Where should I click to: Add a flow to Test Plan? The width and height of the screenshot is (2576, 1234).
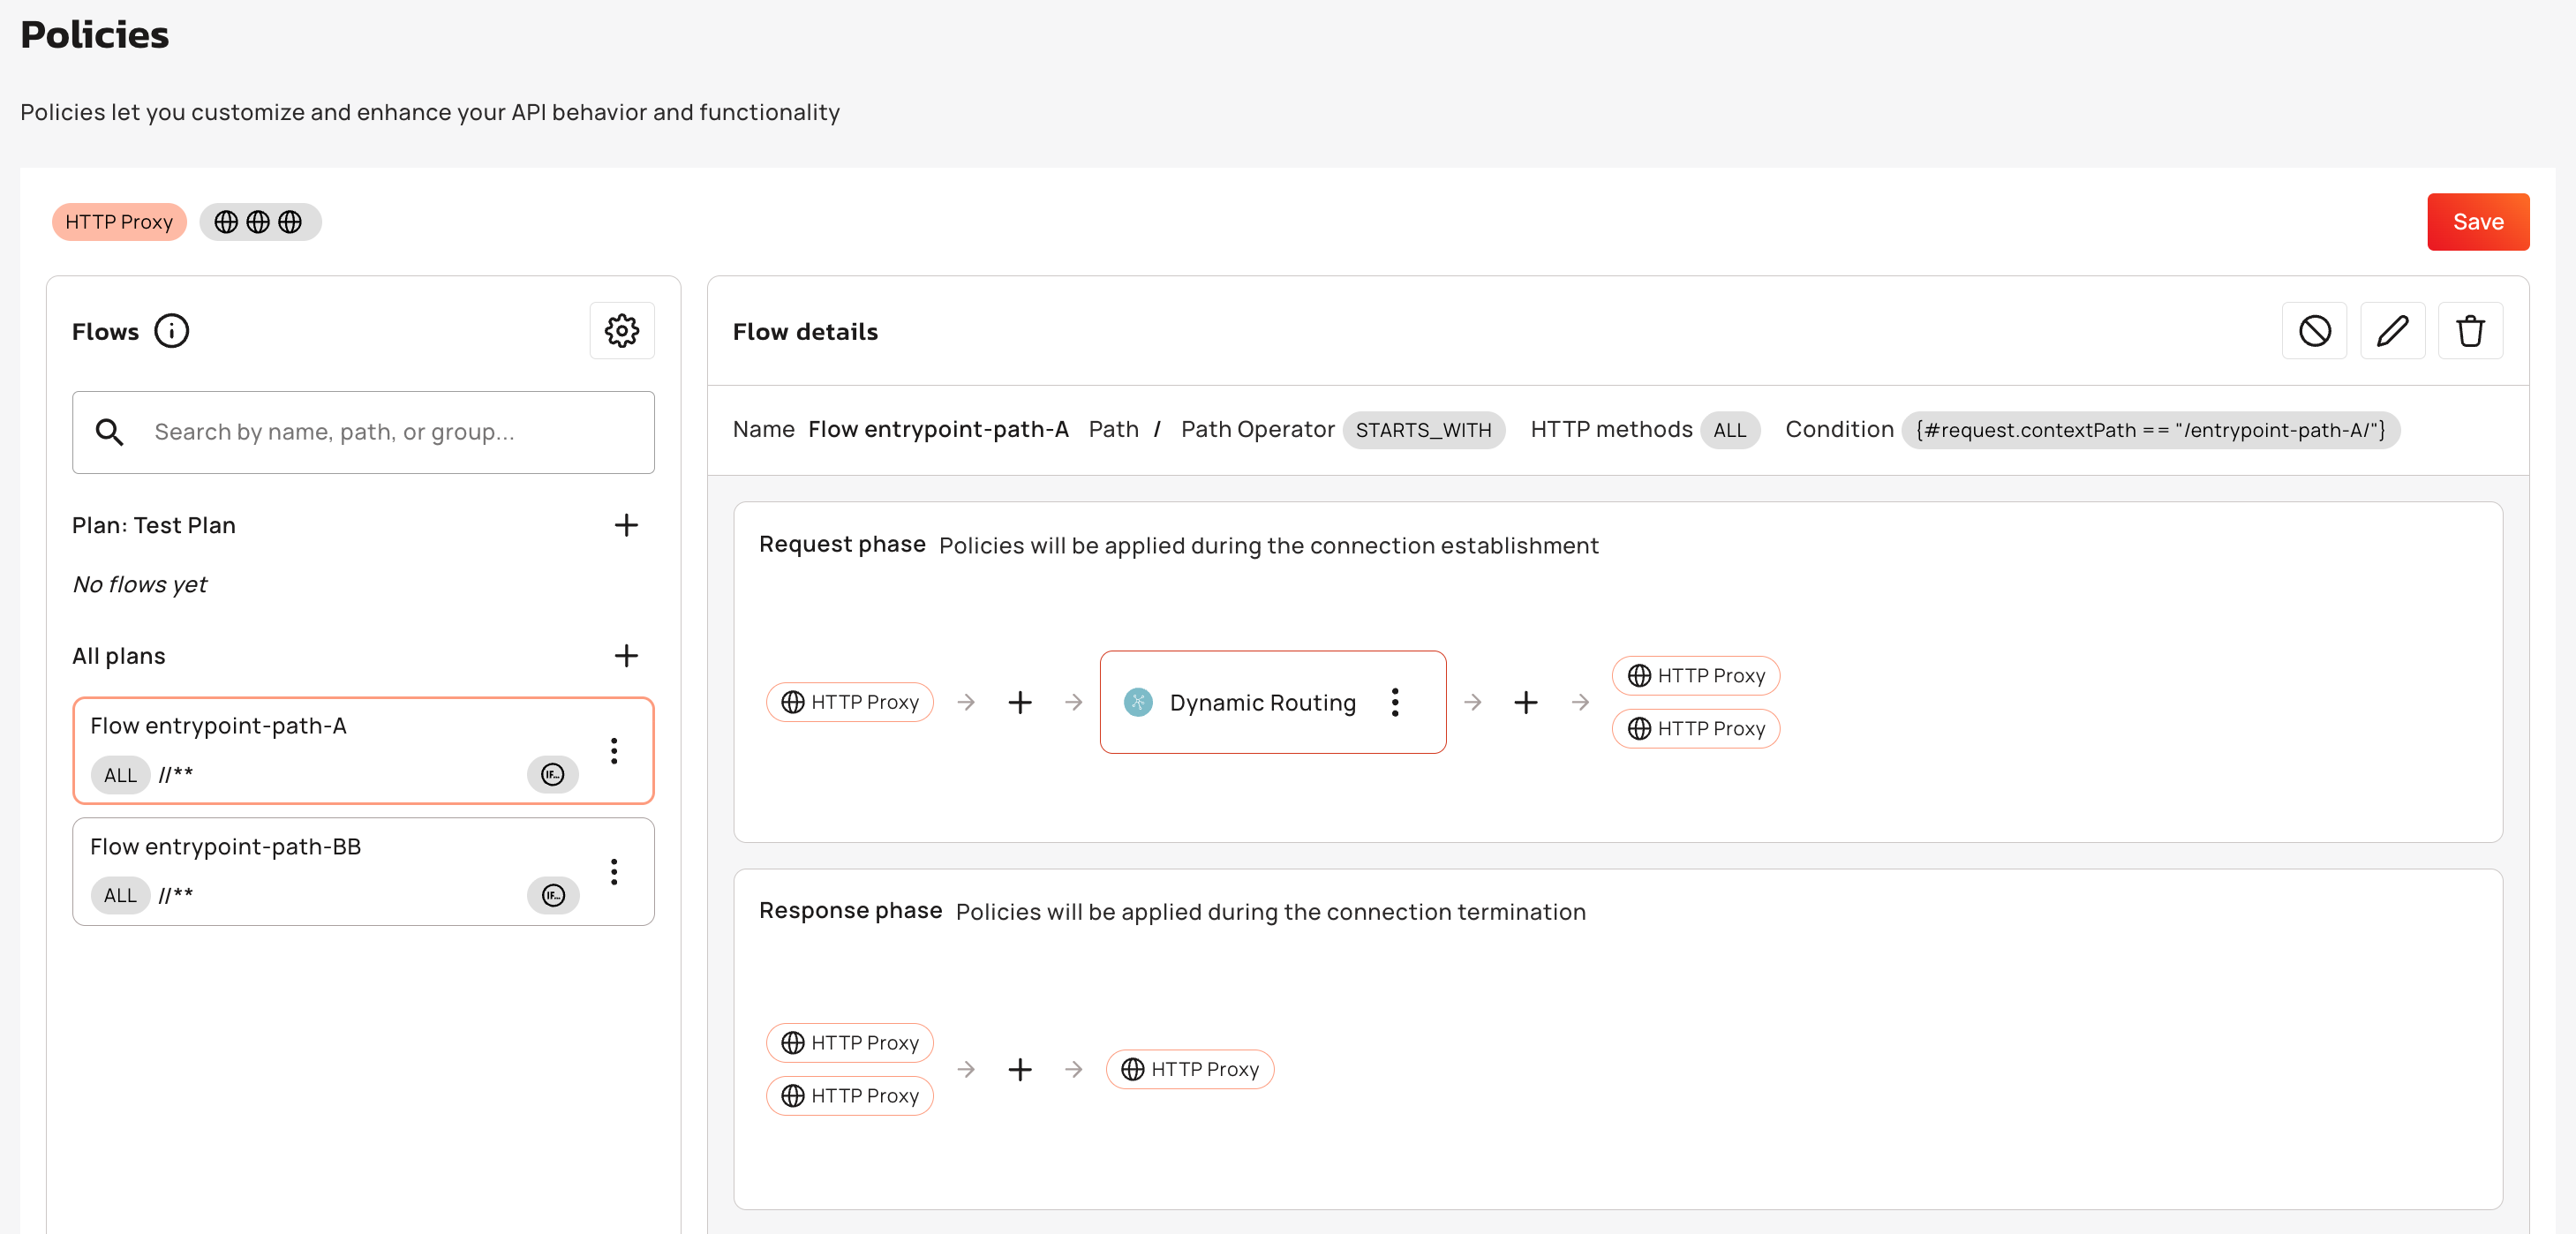pos(626,525)
